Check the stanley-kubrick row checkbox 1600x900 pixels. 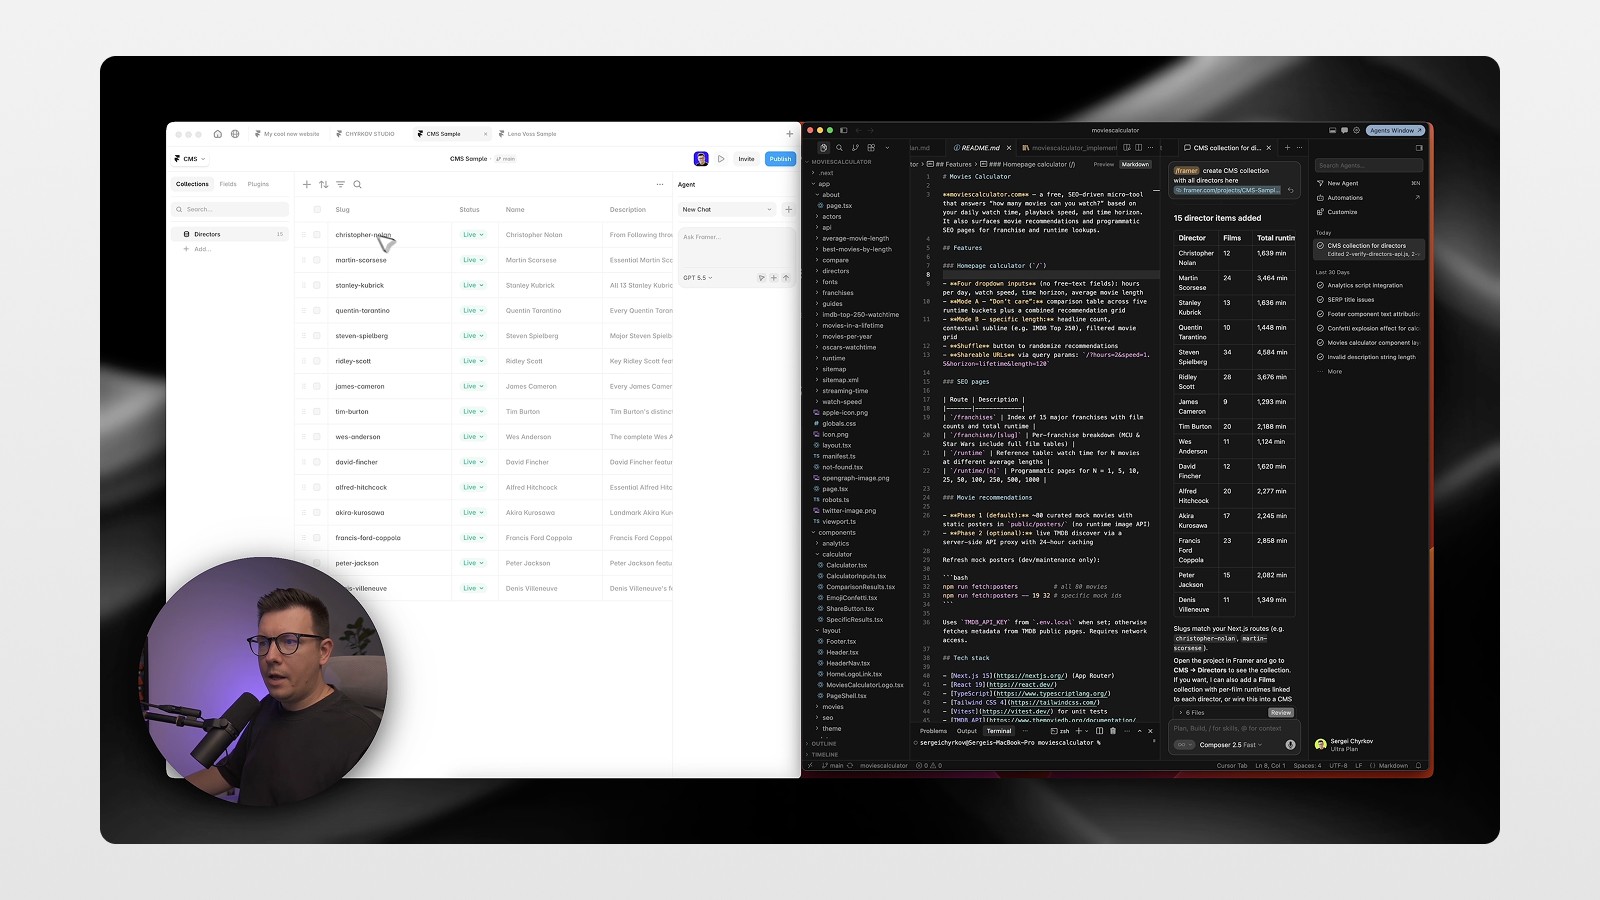(317, 285)
